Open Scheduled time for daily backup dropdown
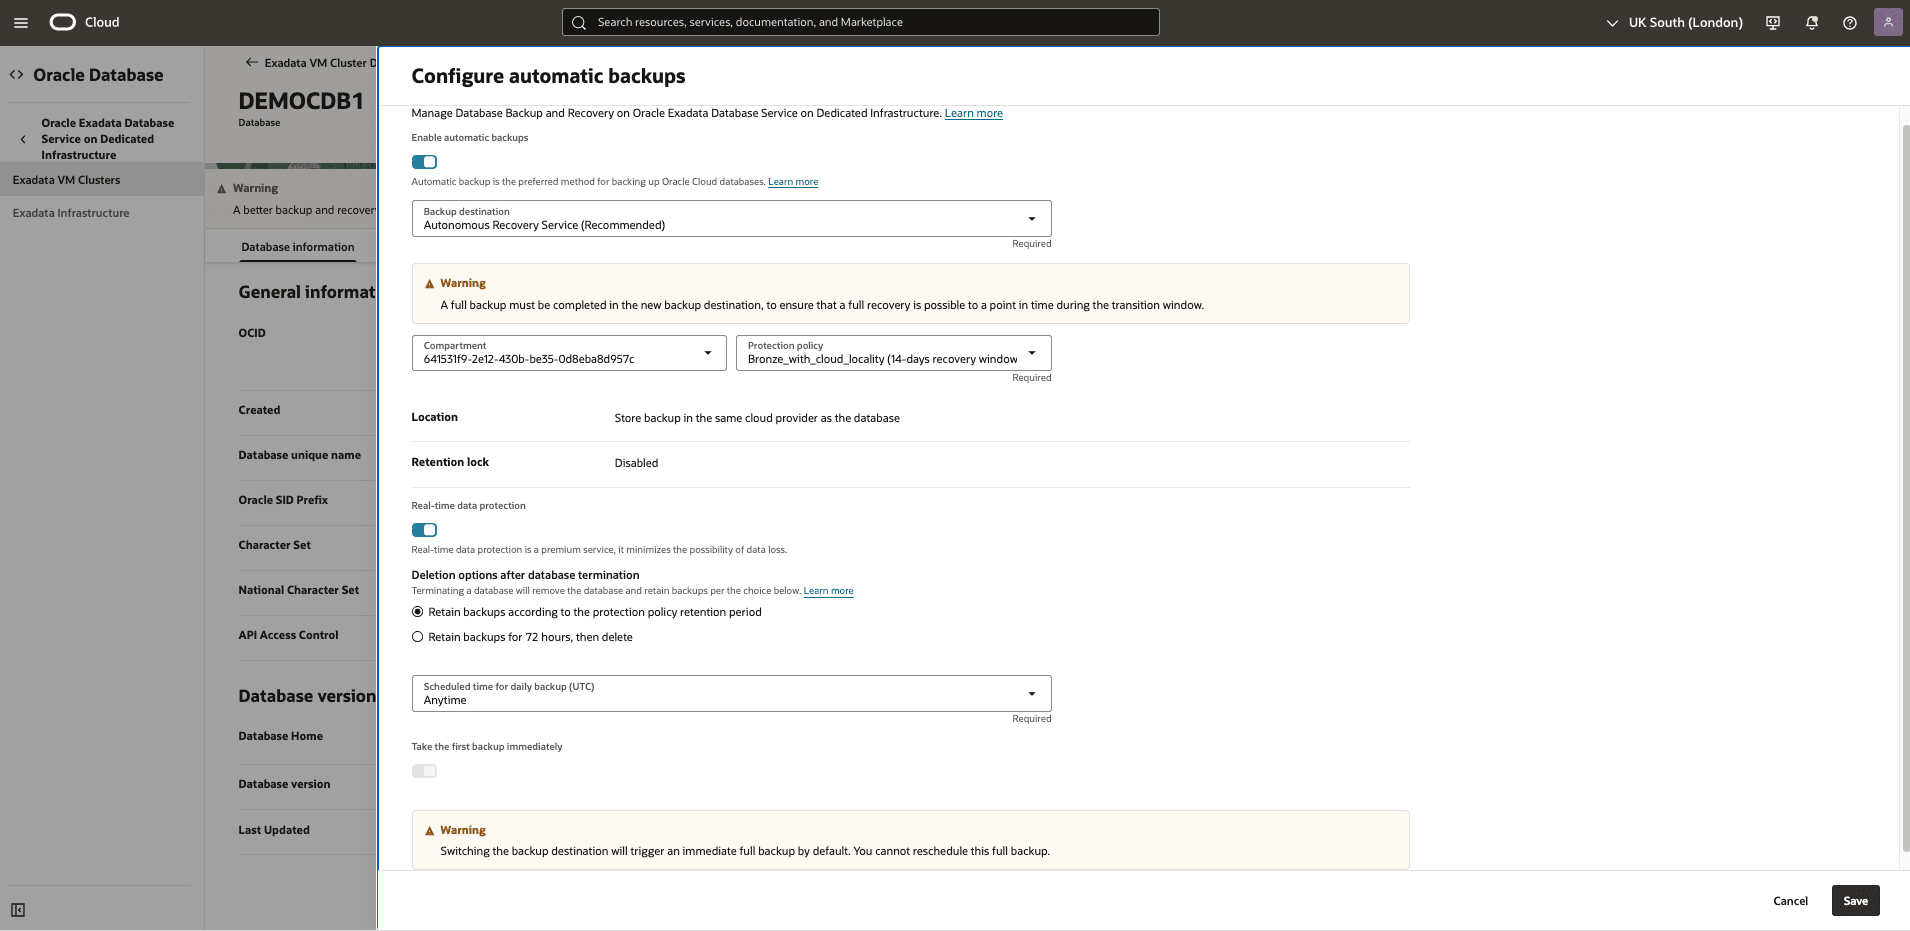The image size is (1910, 931). tap(1030, 693)
